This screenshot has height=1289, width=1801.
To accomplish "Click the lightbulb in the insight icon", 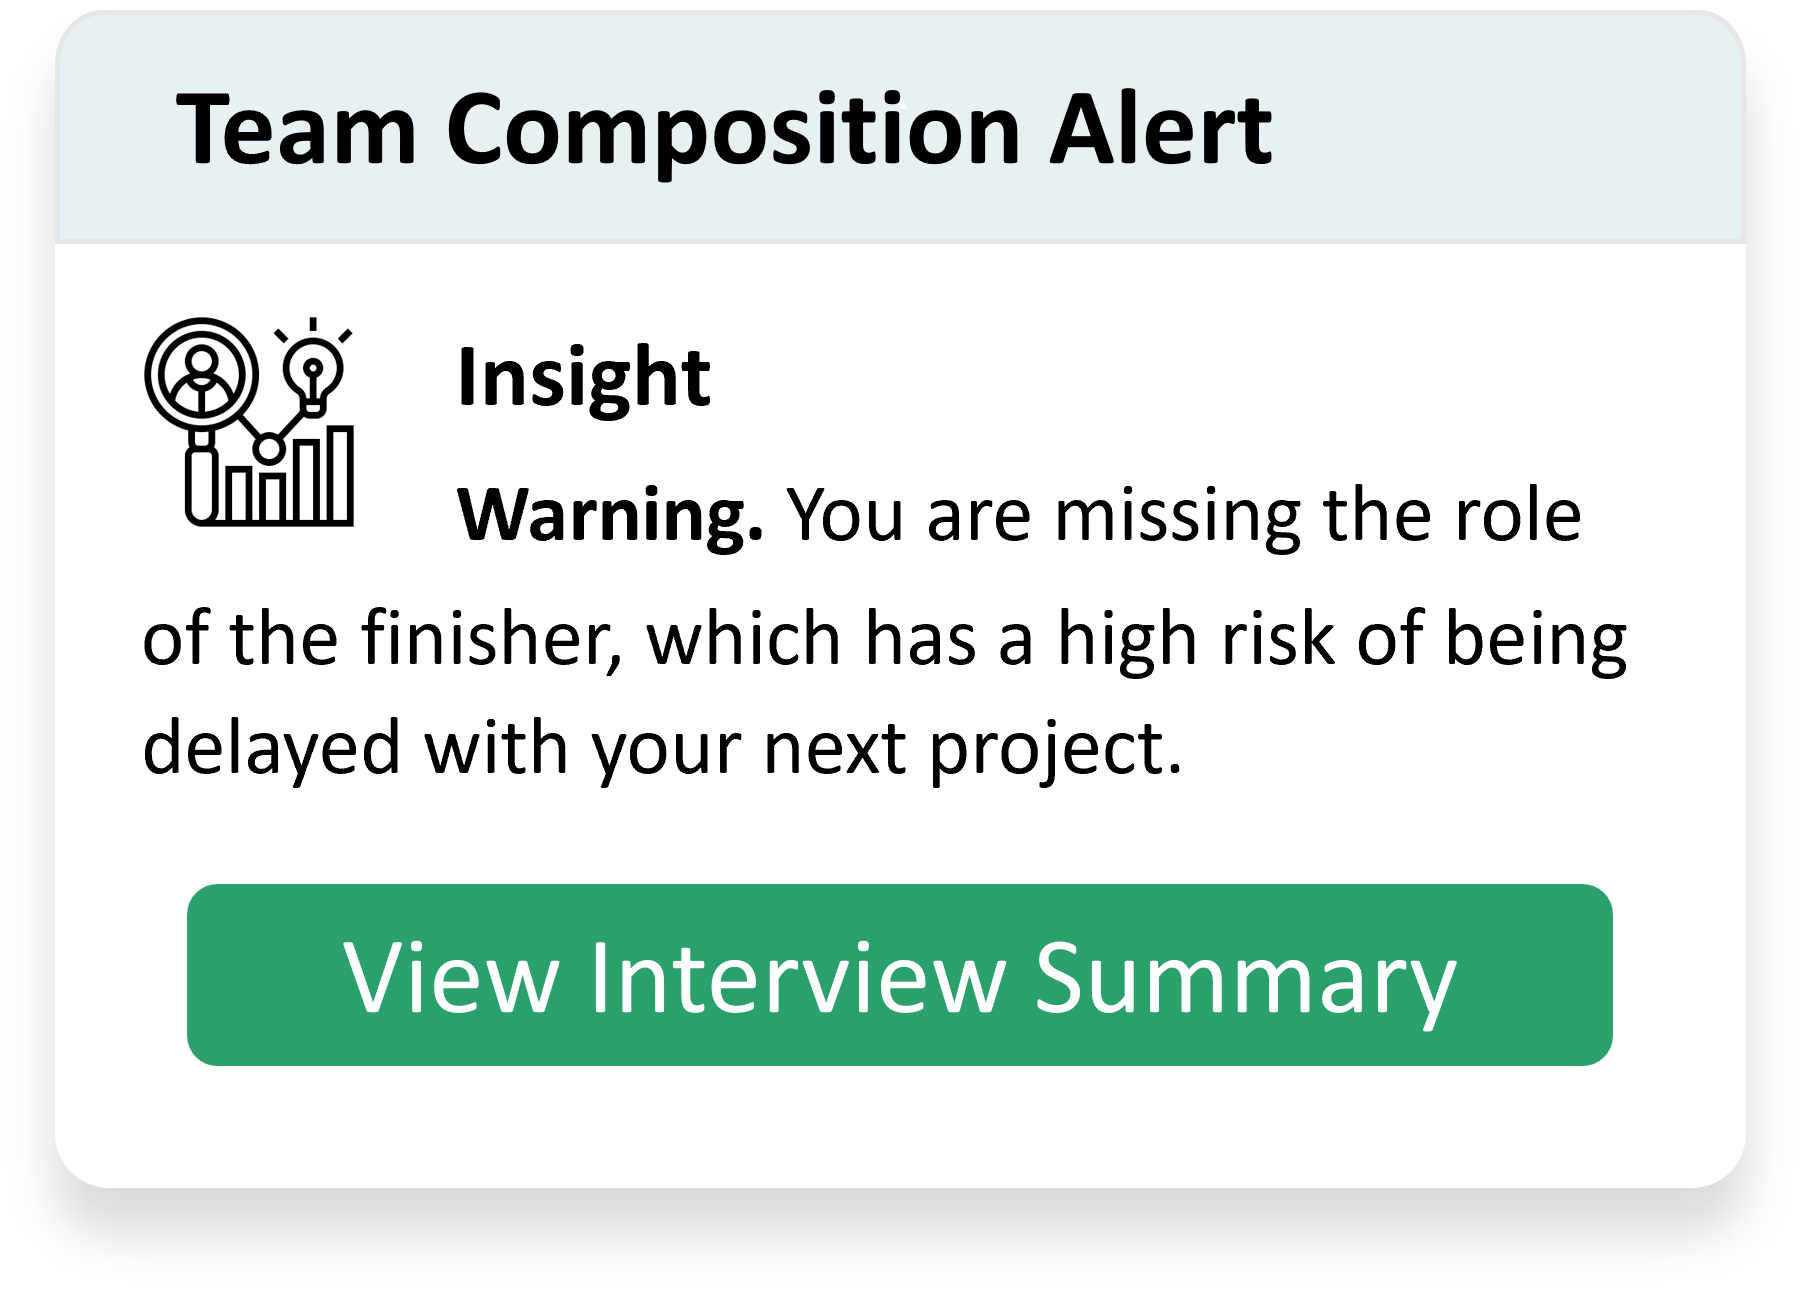I will (313, 374).
